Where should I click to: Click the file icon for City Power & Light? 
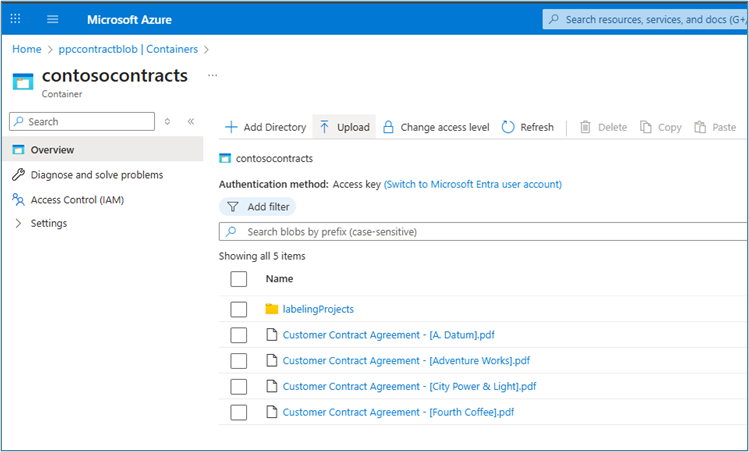pos(272,386)
